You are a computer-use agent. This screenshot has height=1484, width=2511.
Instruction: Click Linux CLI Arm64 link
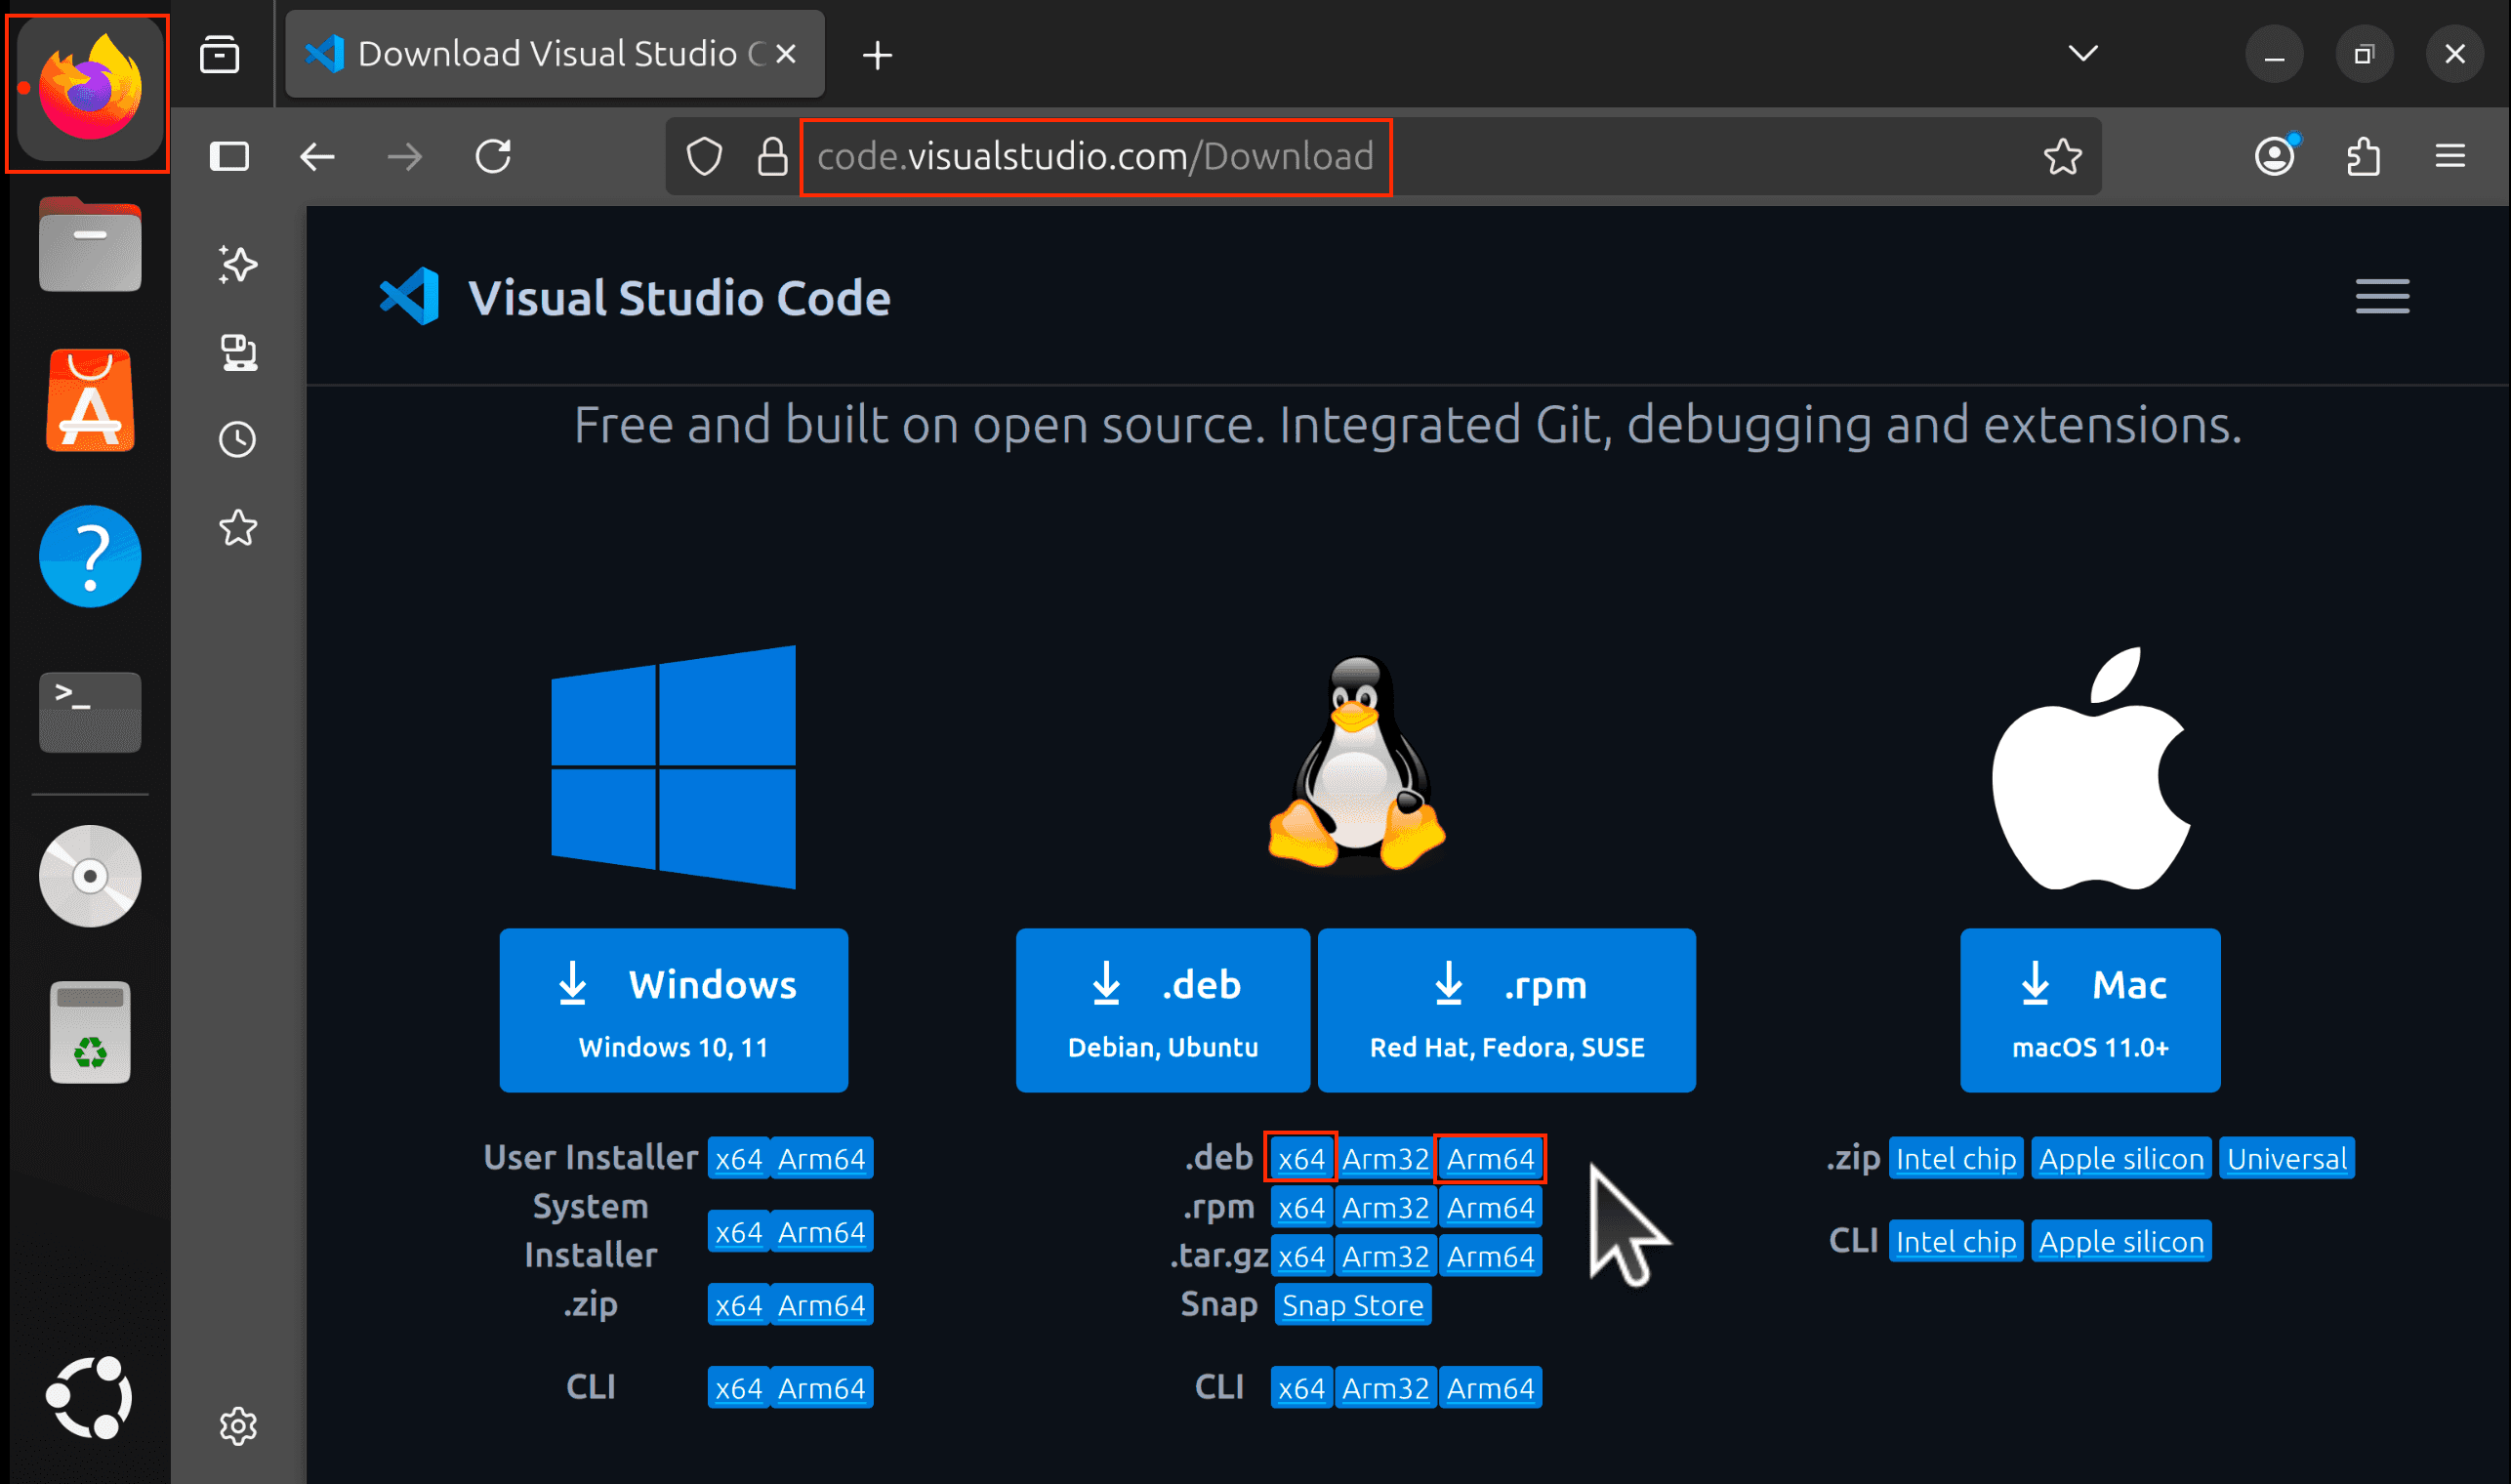point(1490,1387)
